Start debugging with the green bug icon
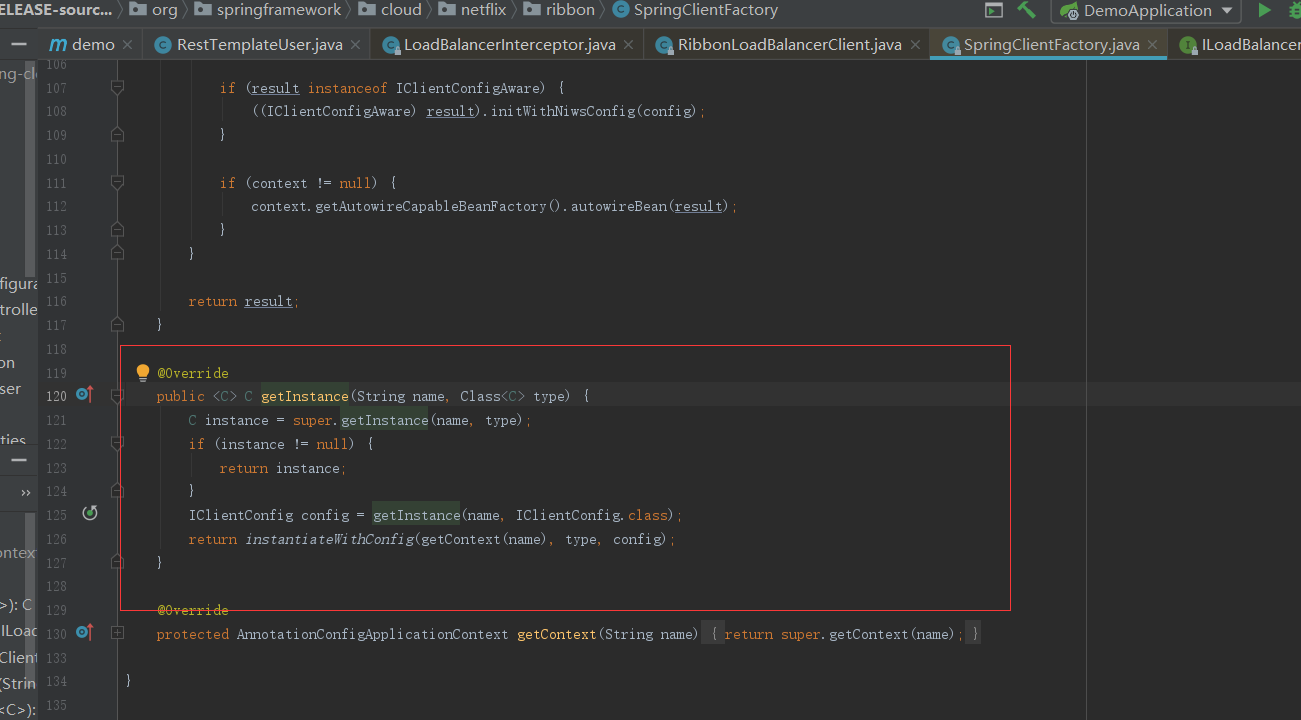 [x=1294, y=10]
